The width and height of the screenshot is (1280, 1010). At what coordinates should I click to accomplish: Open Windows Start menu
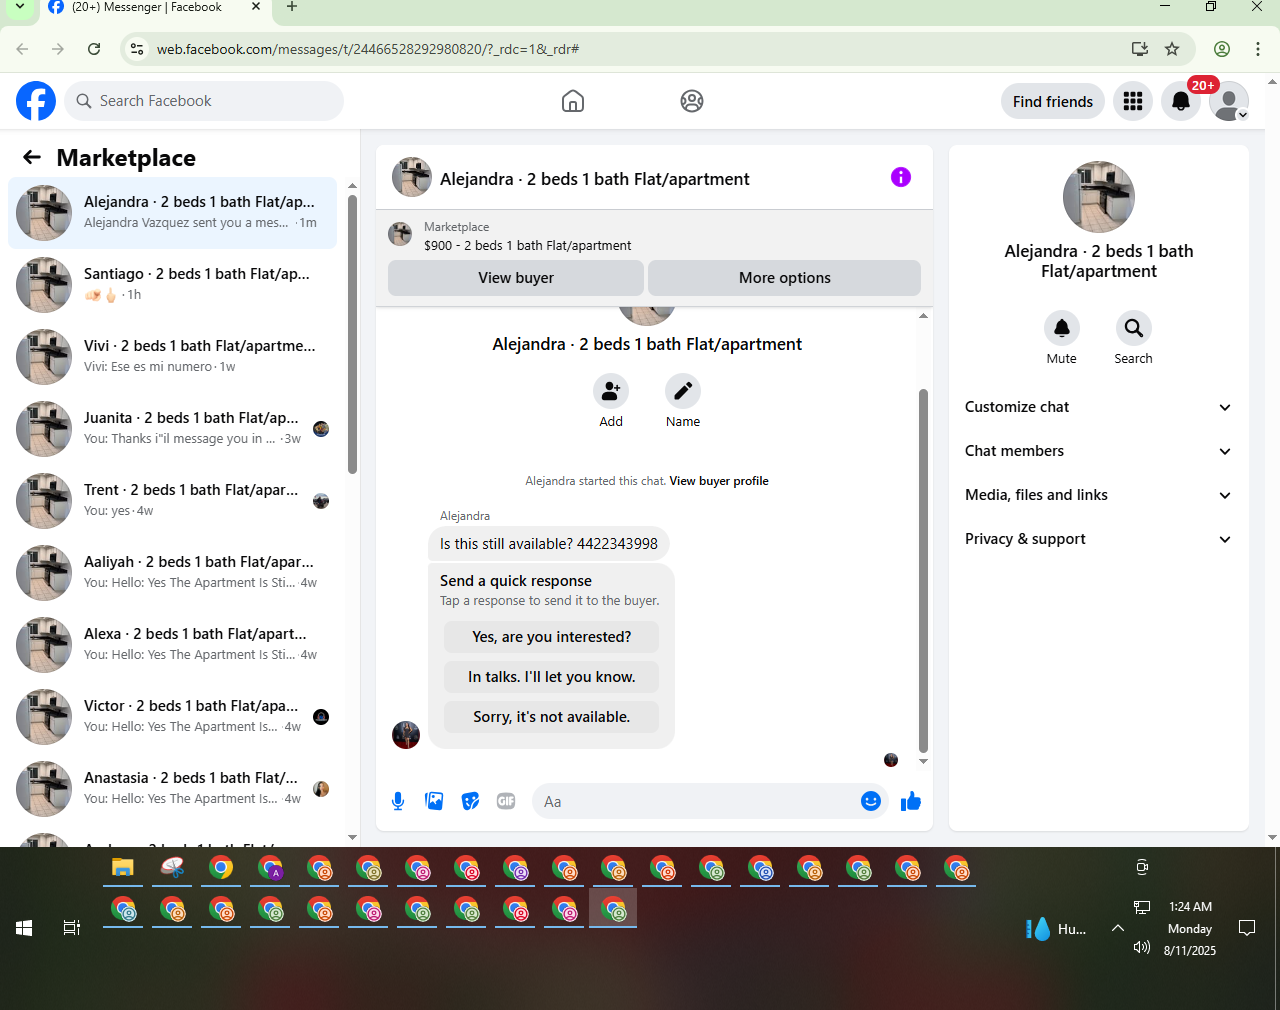coord(24,928)
